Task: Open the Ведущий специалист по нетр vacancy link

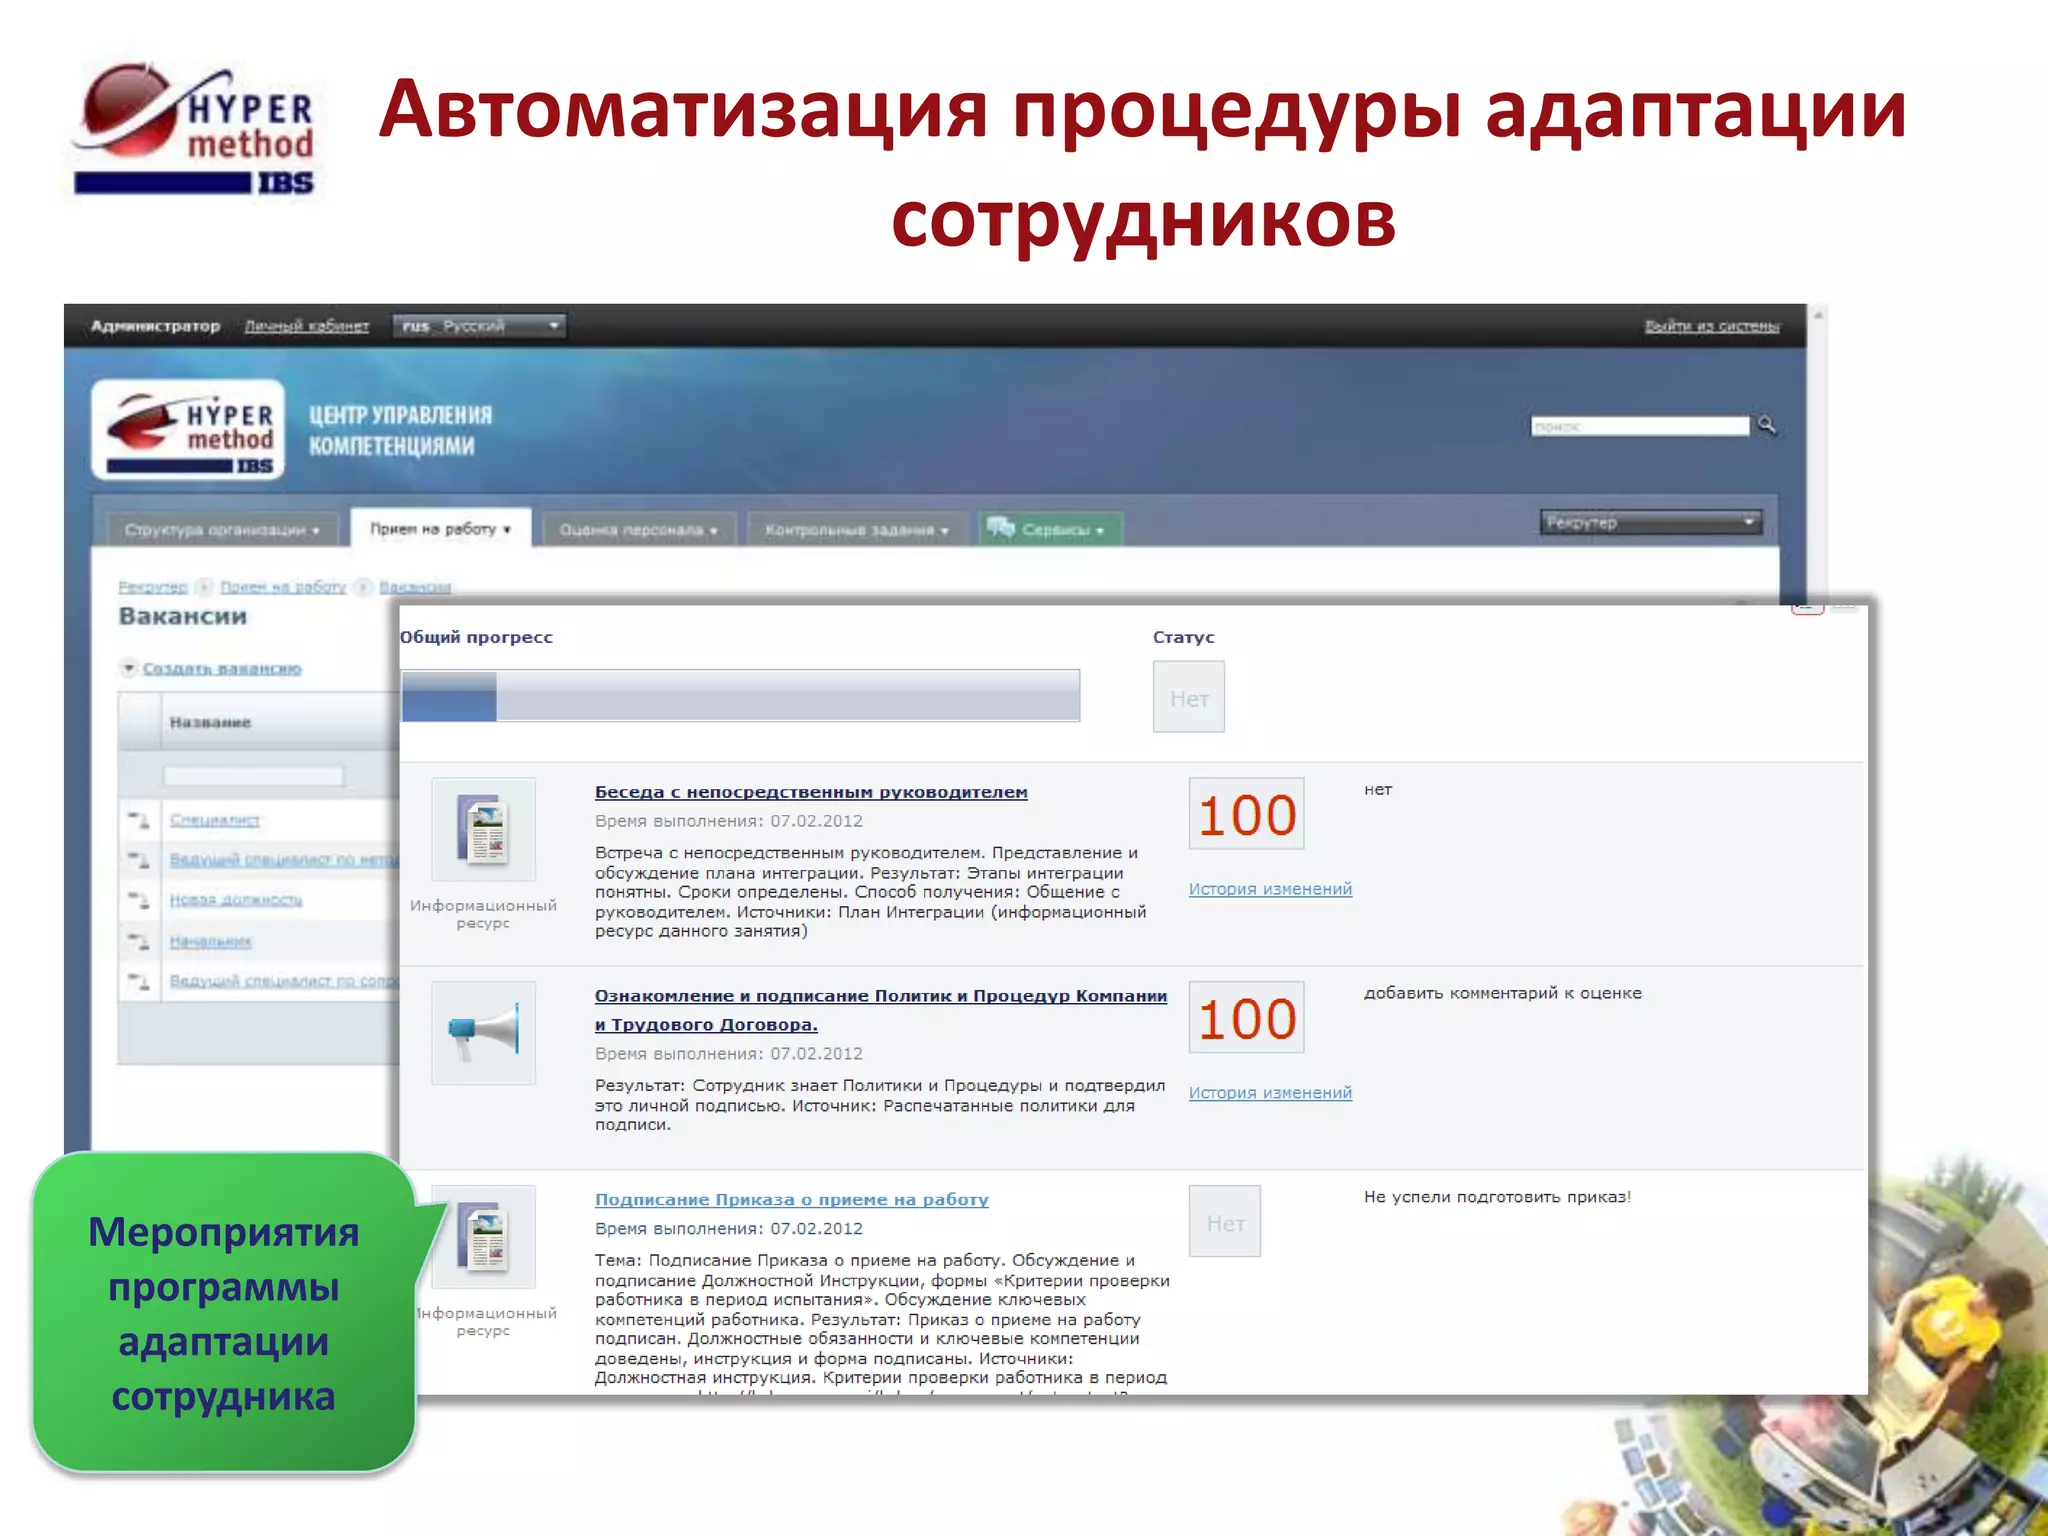Action: (284, 860)
